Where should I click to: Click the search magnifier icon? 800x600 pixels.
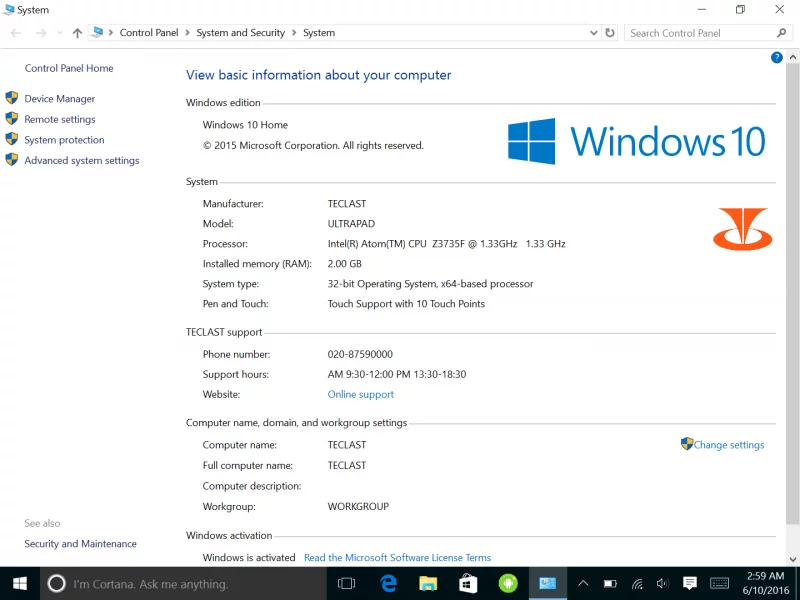[x=781, y=33]
